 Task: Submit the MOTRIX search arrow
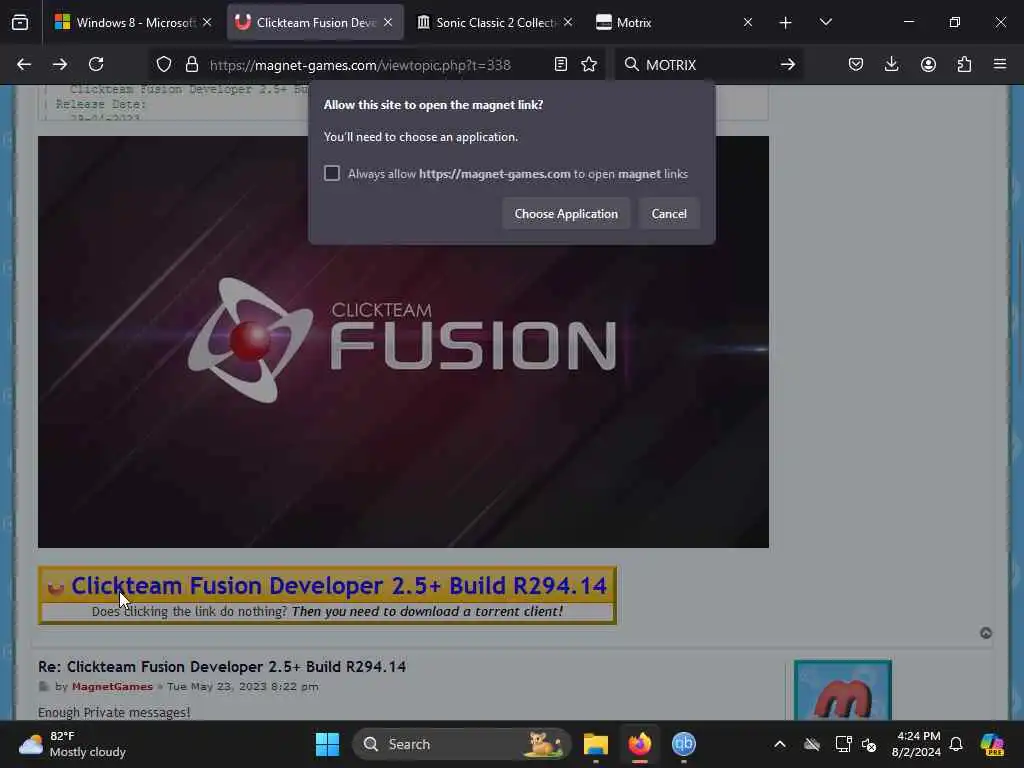point(788,64)
